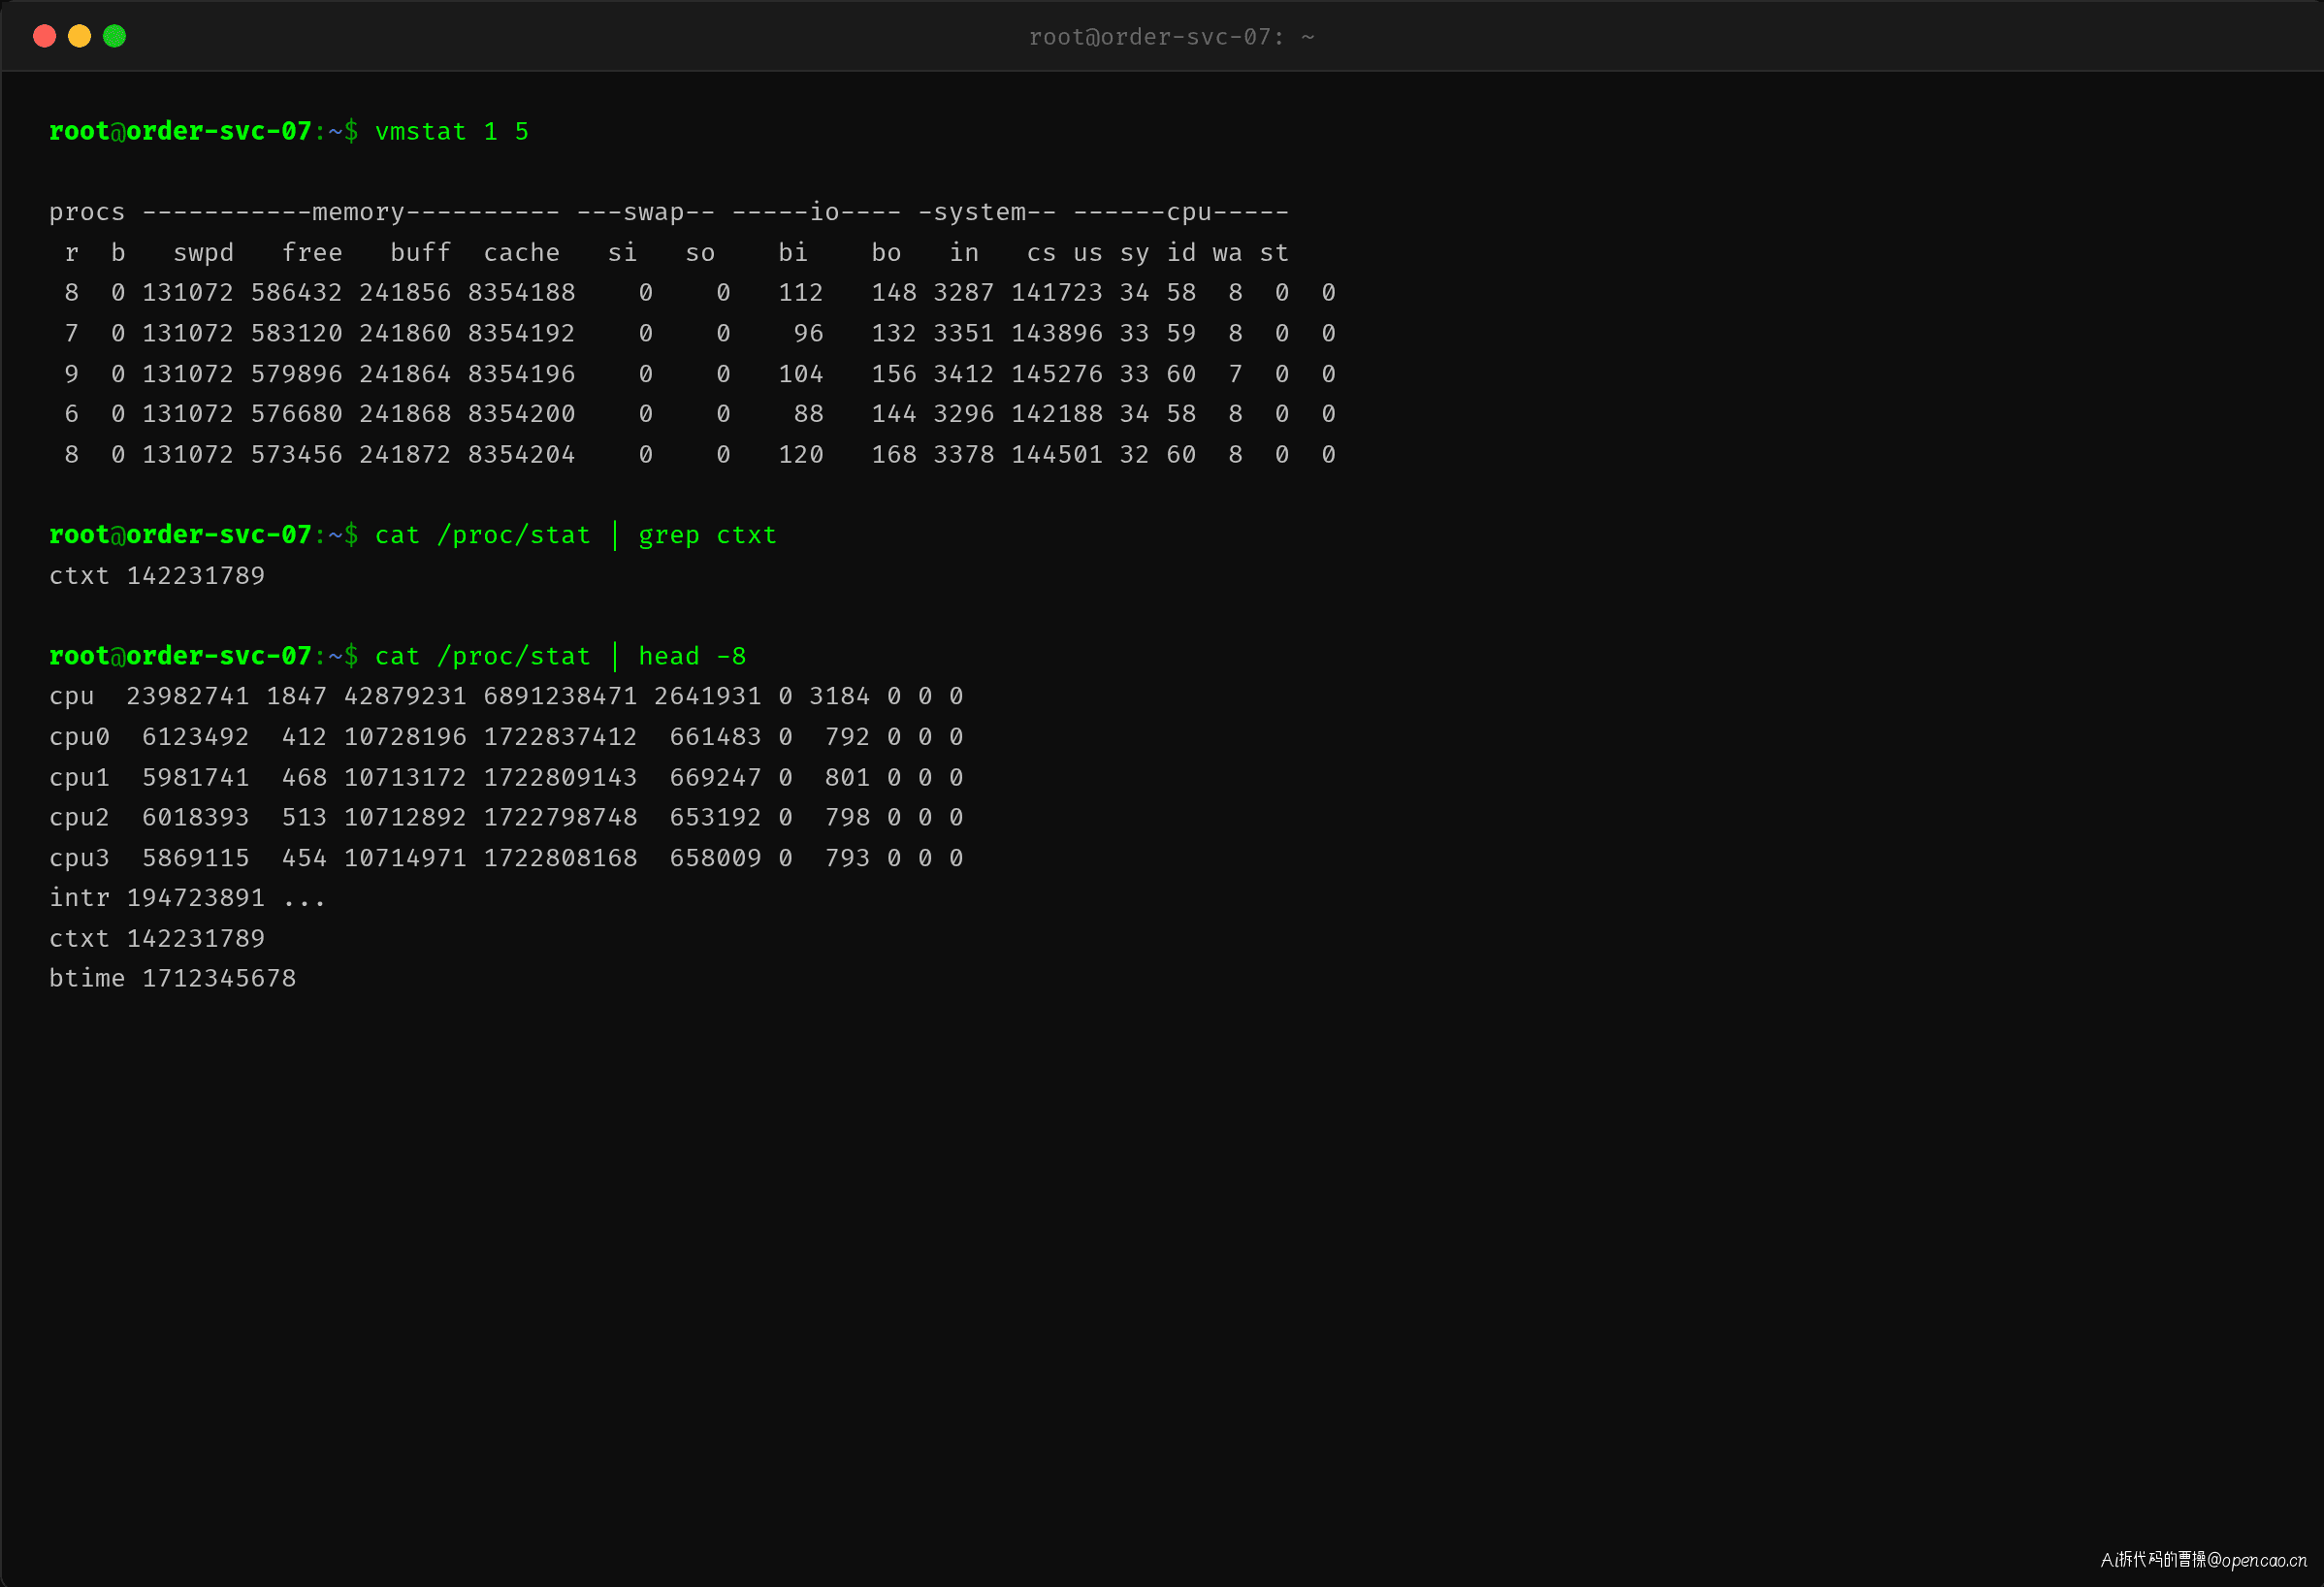Image resolution: width=2324 pixels, height=1587 pixels.
Task: Click bo value 168 in last row
Action: pos(894,455)
